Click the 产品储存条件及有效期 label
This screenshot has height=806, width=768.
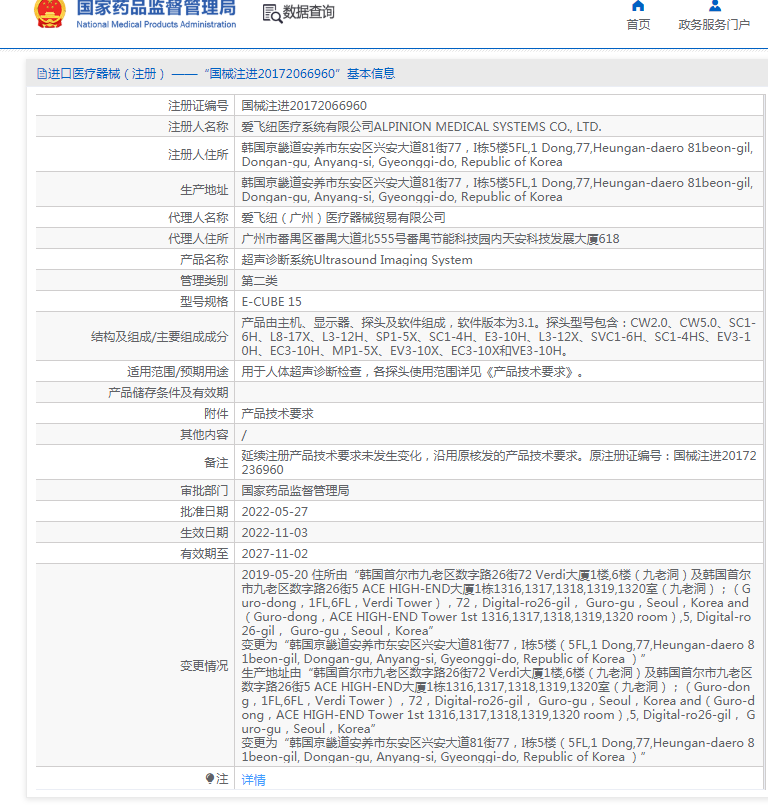168,393
